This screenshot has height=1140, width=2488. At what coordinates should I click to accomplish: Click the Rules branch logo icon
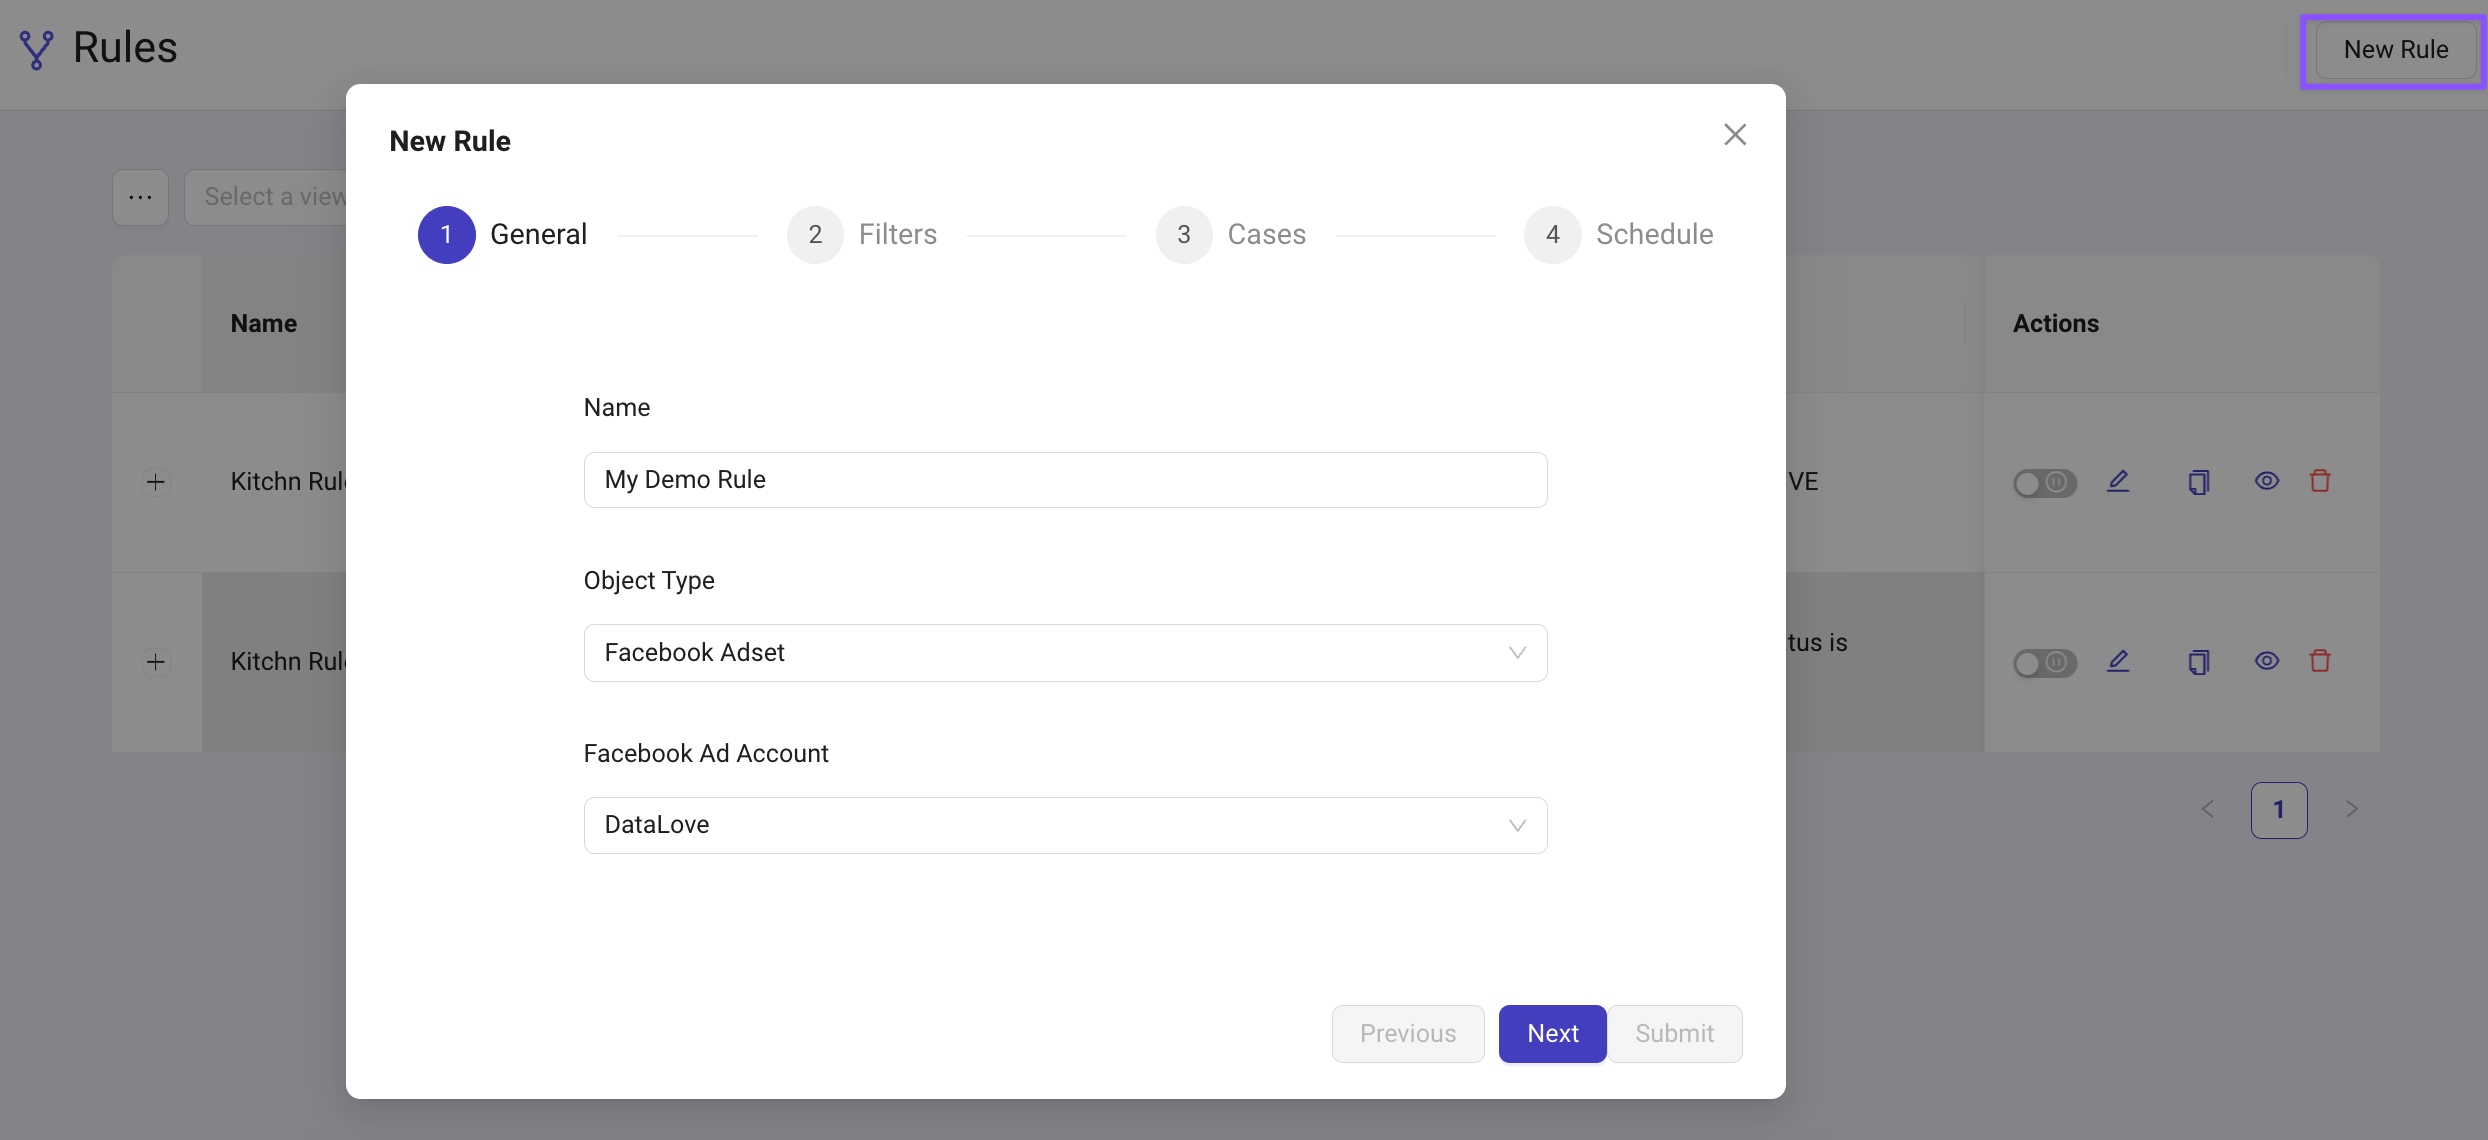pyautogui.click(x=36, y=49)
